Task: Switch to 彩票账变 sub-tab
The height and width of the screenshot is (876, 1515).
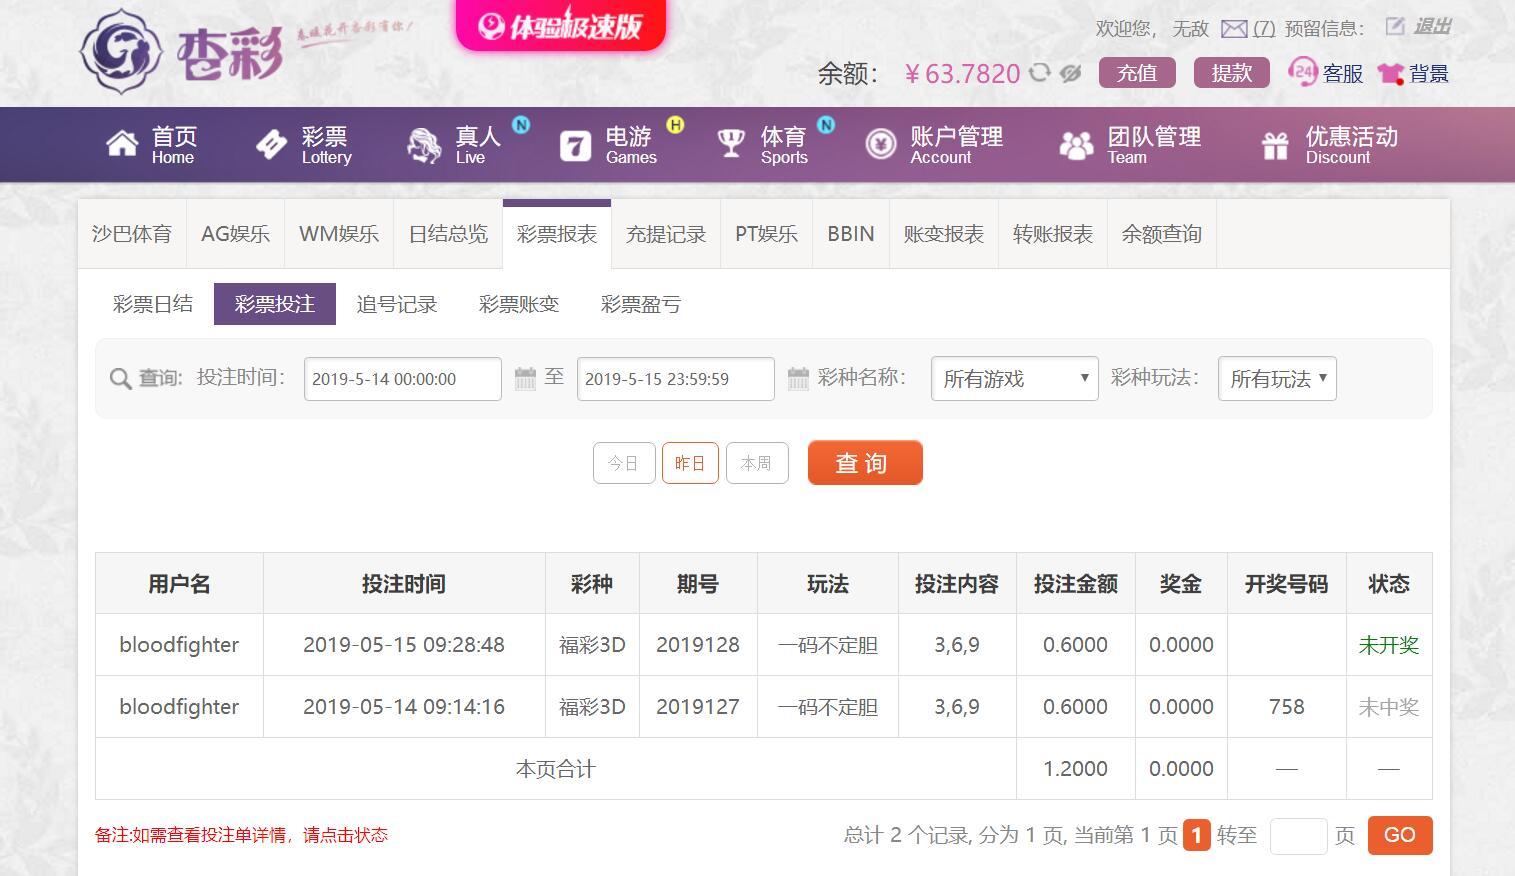Action: click(519, 304)
